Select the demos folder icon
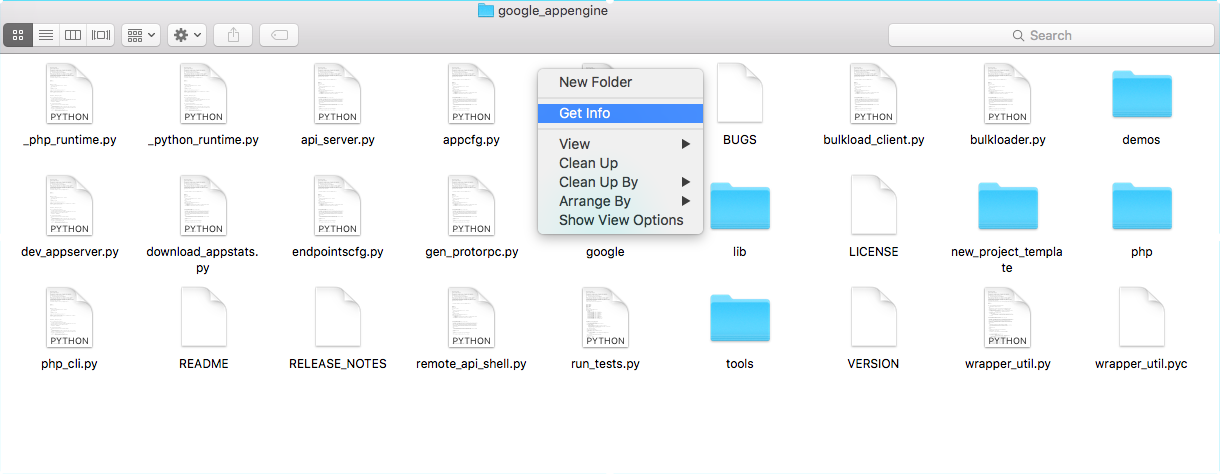 (1142, 94)
